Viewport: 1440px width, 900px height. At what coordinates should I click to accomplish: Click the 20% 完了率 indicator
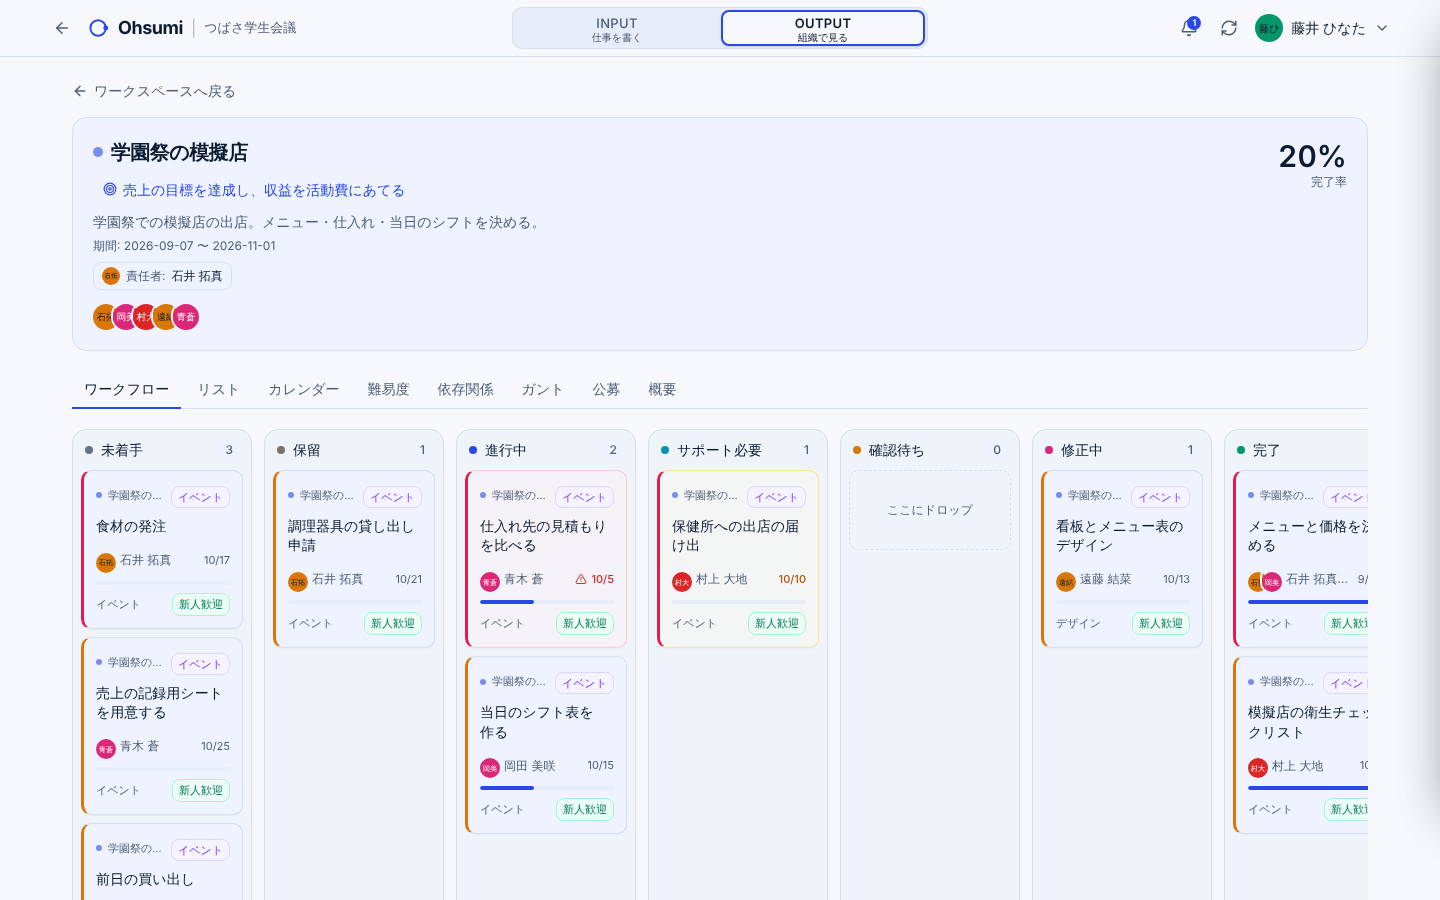(1312, 164)
